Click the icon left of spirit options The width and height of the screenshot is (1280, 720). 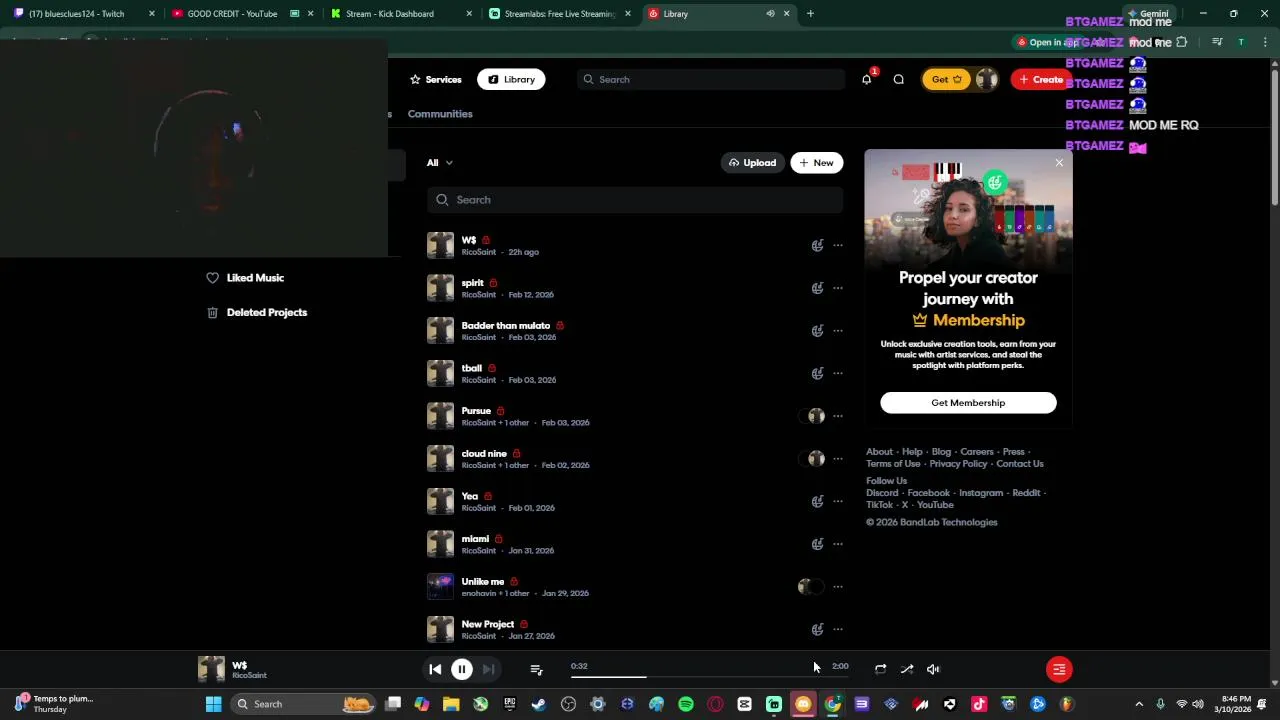pyautogui.click(x=817, y=288)
